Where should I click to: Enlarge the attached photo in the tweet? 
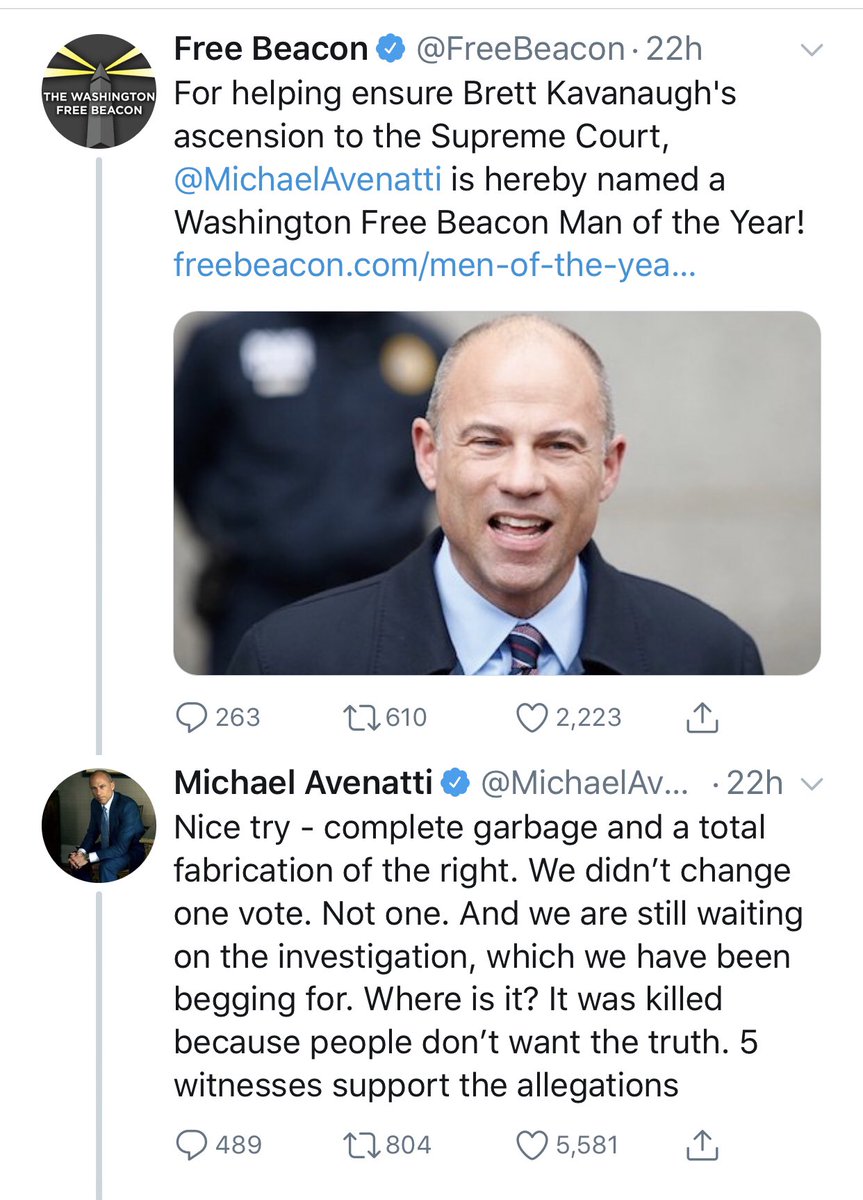point(497,492)
